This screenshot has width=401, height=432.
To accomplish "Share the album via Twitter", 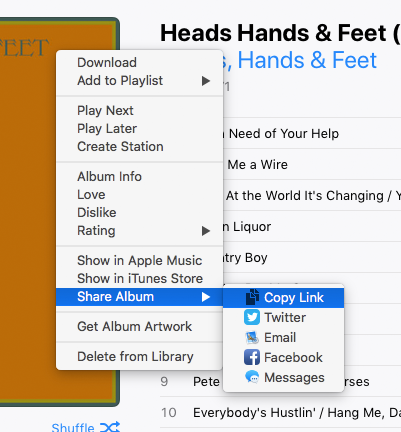I will [283, 317].
